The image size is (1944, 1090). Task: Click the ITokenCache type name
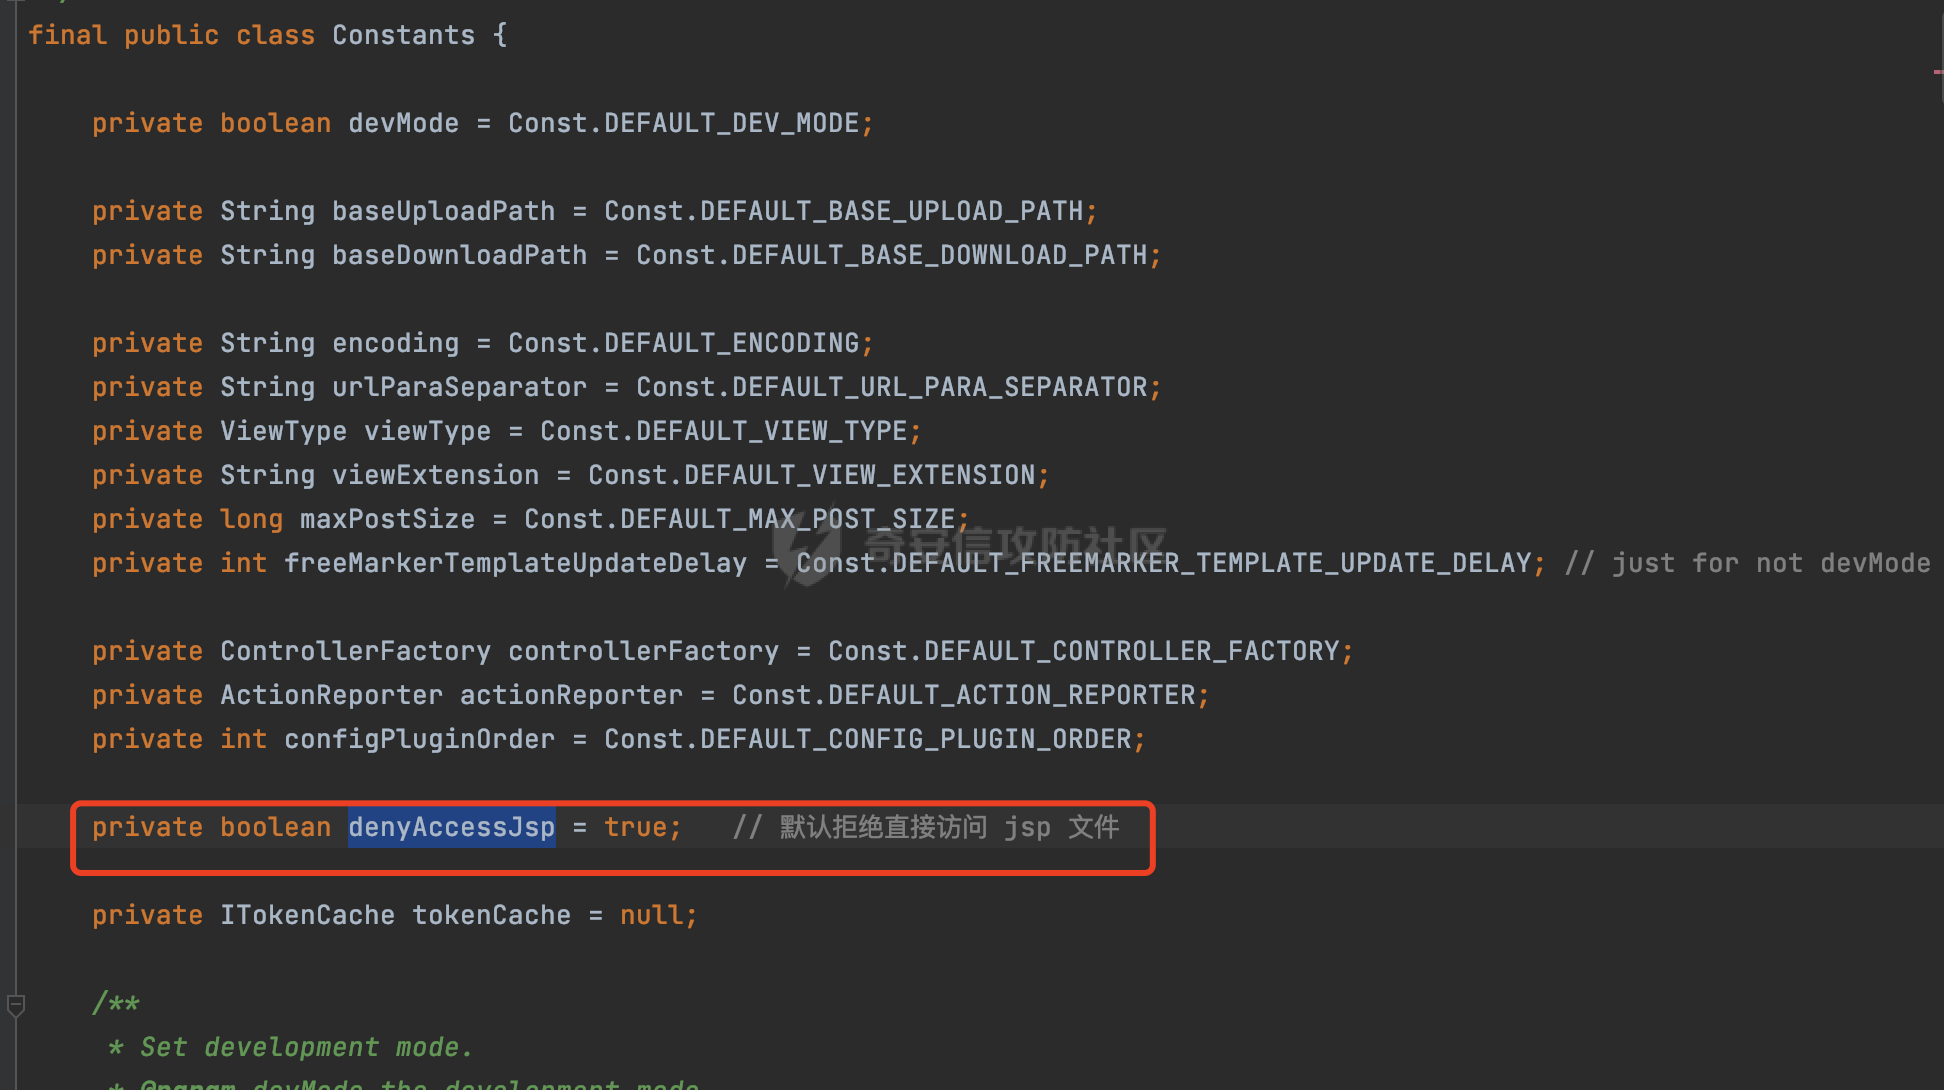click(x=307, y=915)
